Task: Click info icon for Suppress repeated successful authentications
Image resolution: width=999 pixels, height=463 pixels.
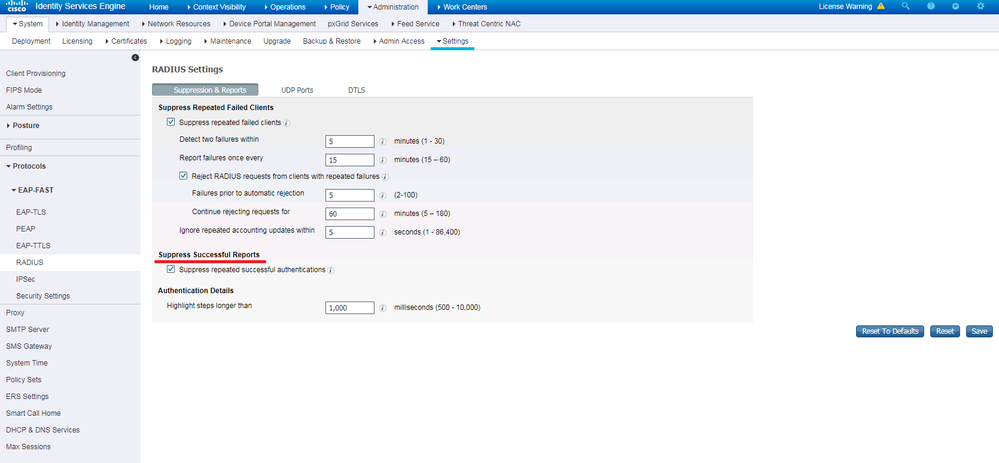Action: (x=331, y=271)
